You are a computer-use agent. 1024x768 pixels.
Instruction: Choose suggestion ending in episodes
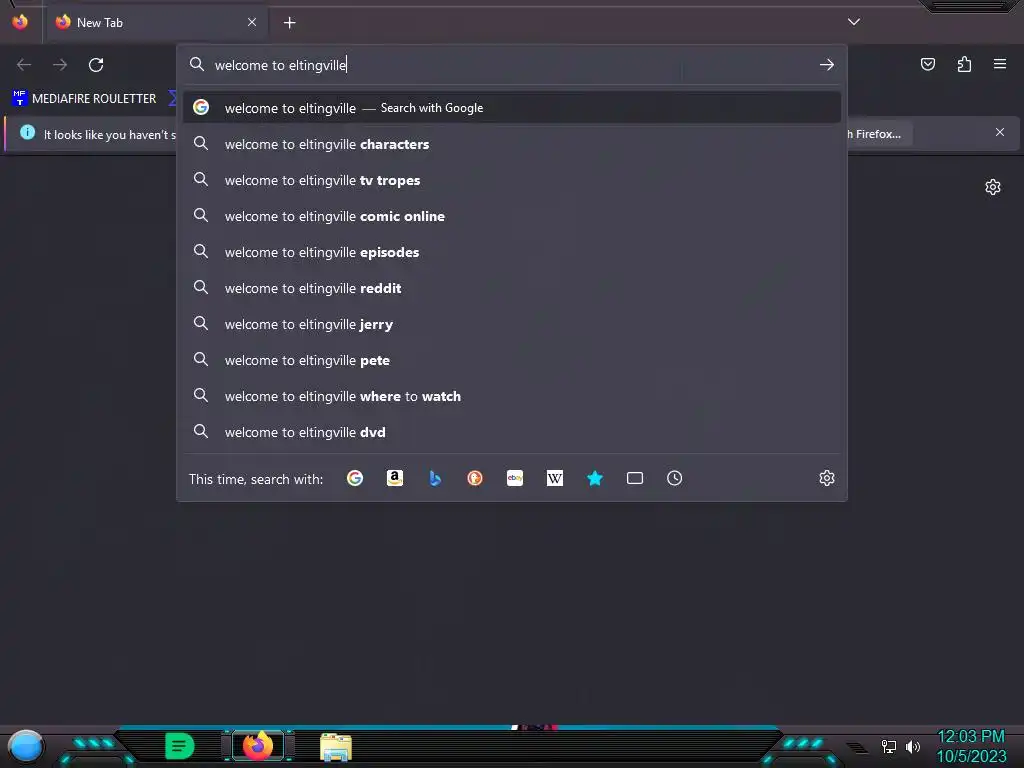pos(512,252)
